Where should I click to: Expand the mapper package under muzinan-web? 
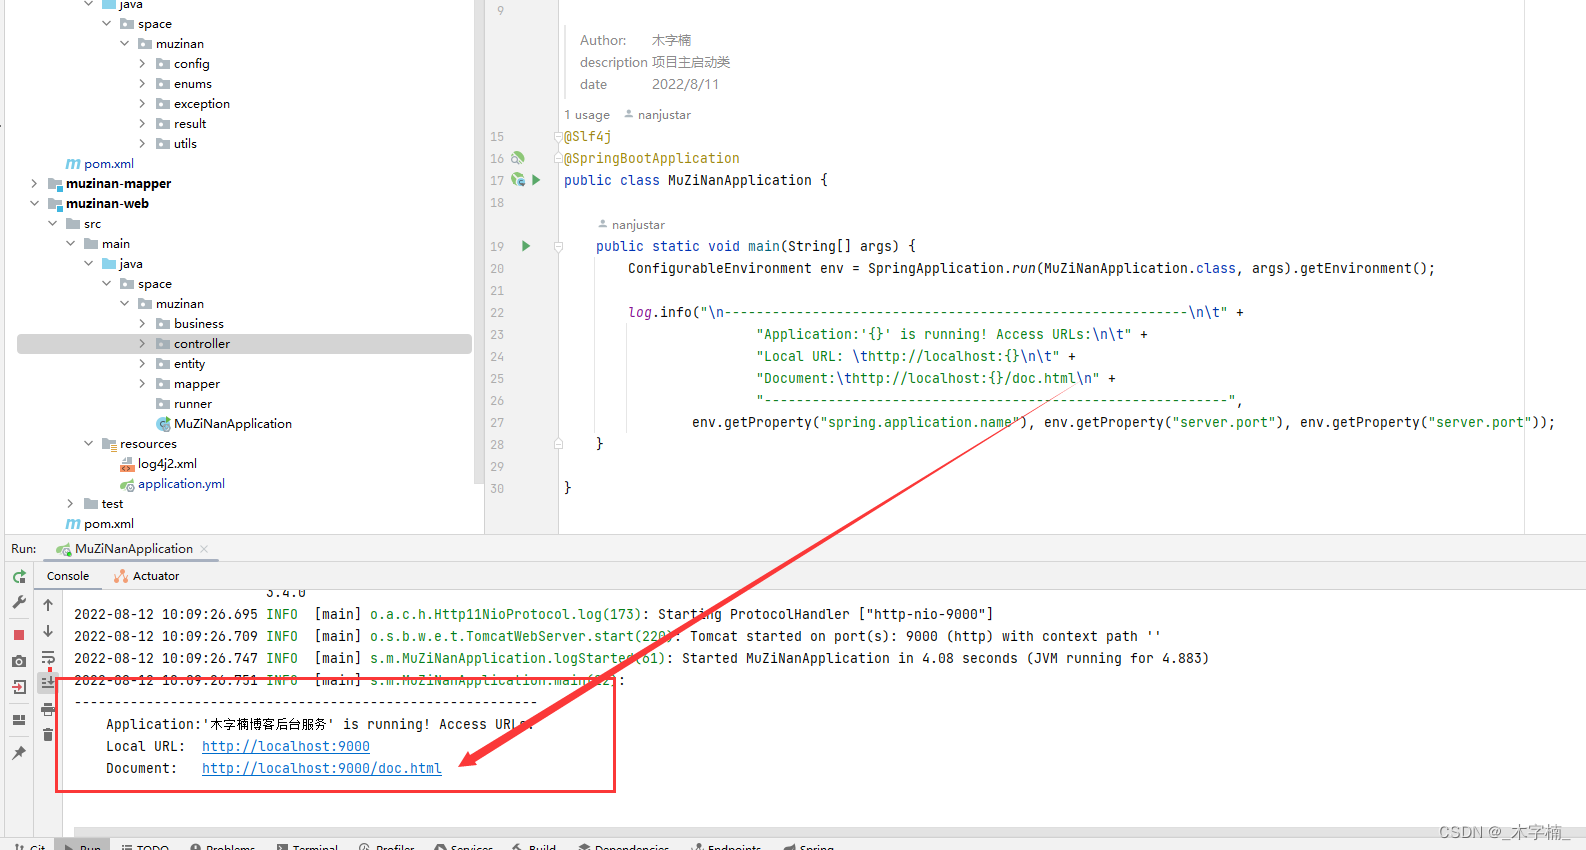143,384
